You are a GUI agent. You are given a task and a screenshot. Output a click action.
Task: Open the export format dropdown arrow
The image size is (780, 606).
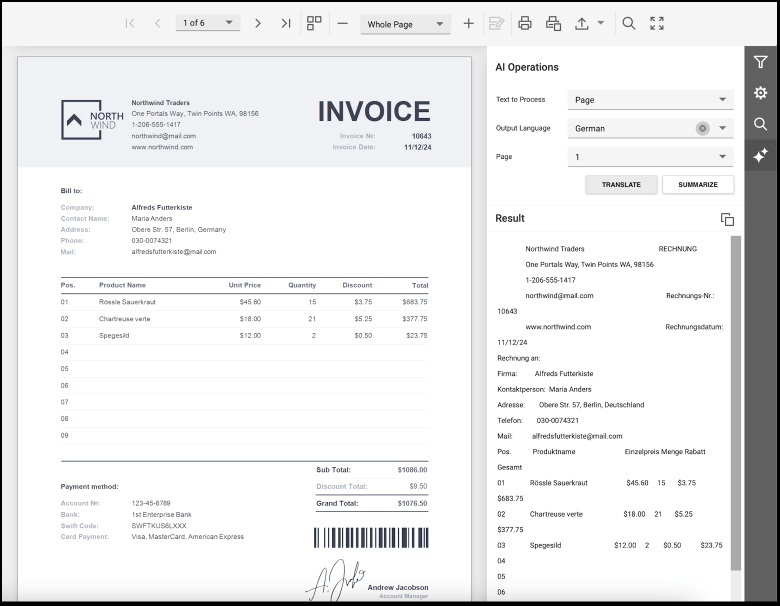[600, 23]
